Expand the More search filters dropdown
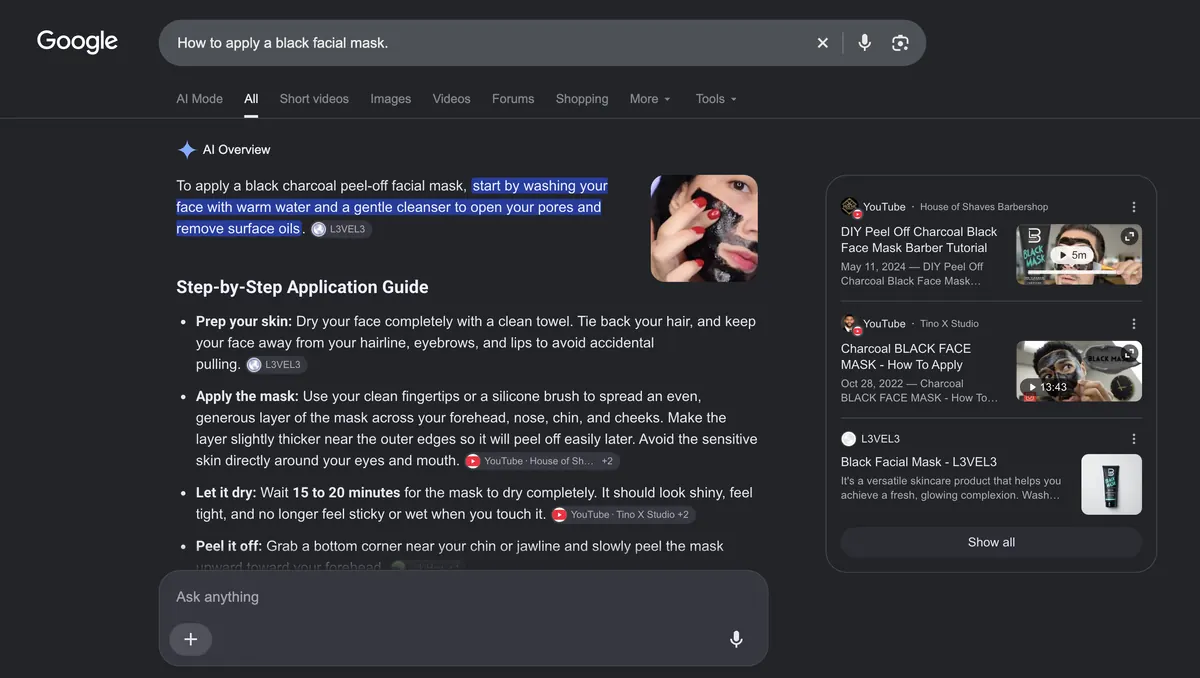The image size is (1200, 678). tap(650, 99)
